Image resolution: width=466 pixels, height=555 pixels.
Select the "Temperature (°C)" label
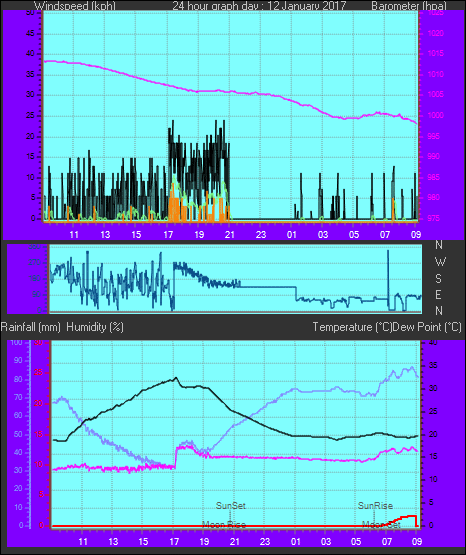tap(352, 327)
